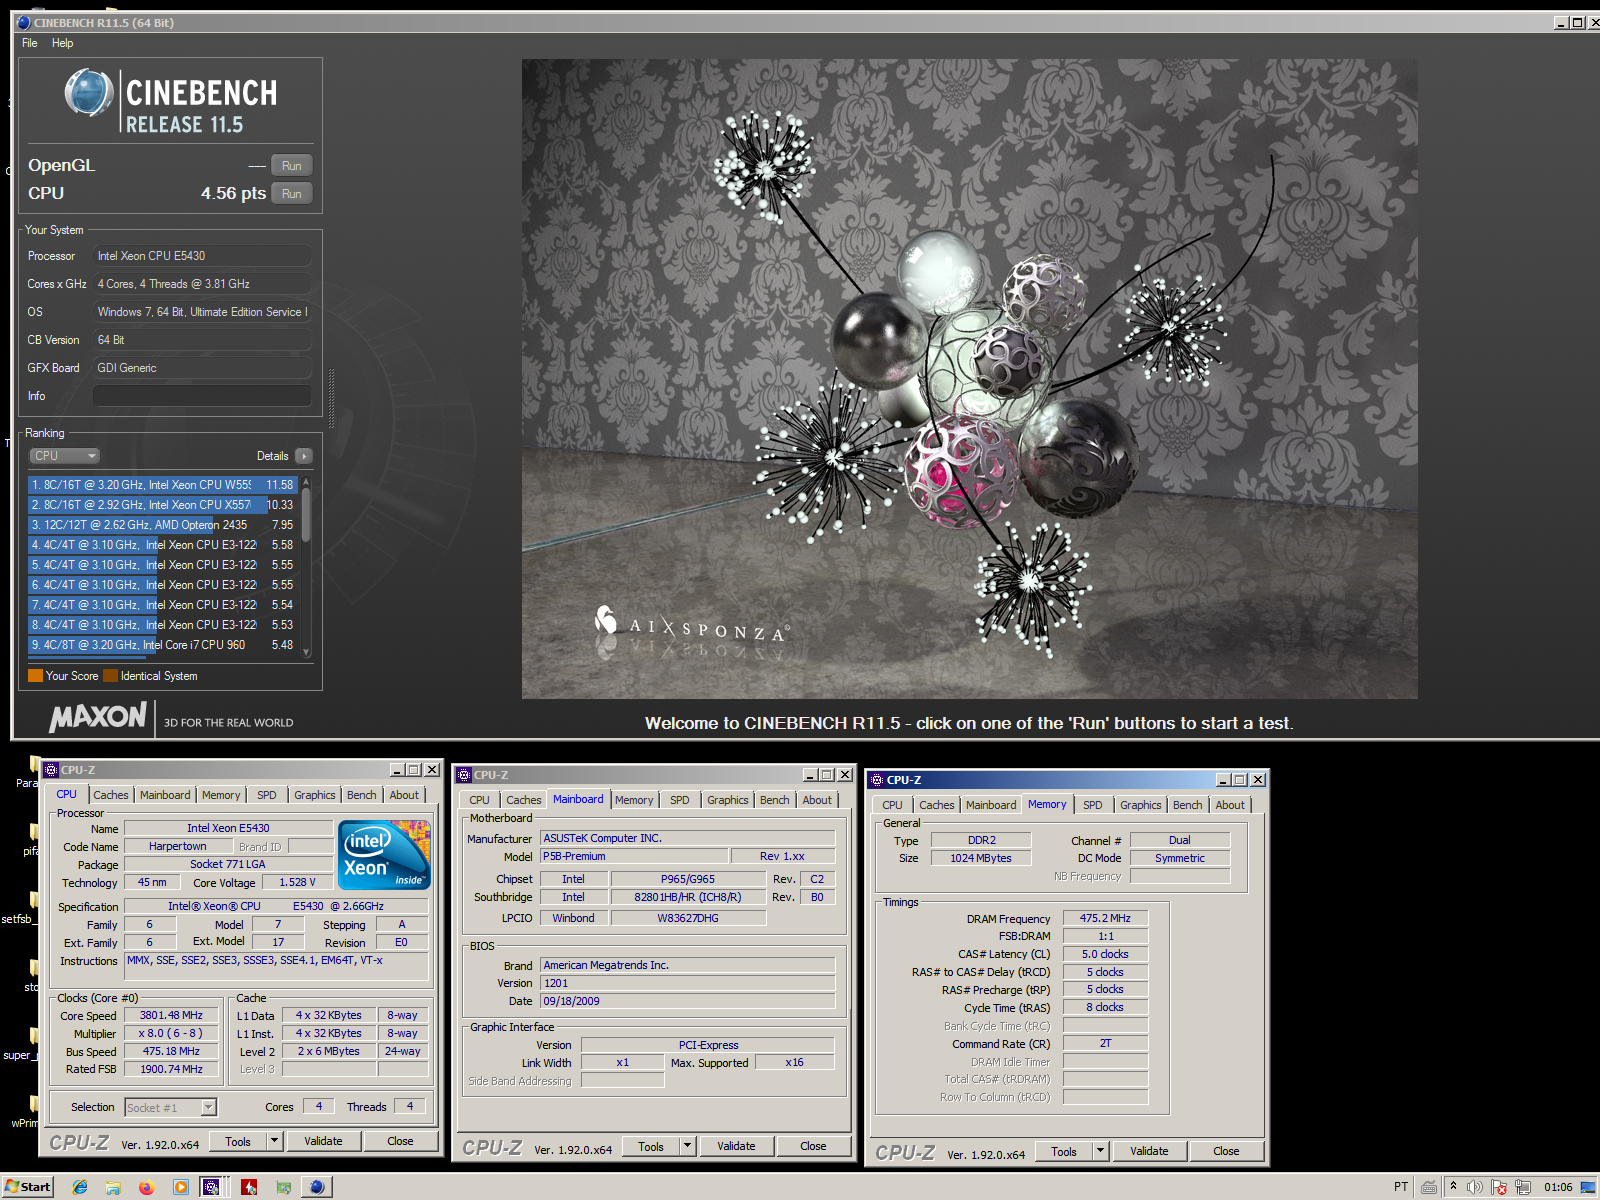Screen dimensions: 1600x1200
Task: Click the P5B-Premium model value
Action: click(x=633, y=856)
